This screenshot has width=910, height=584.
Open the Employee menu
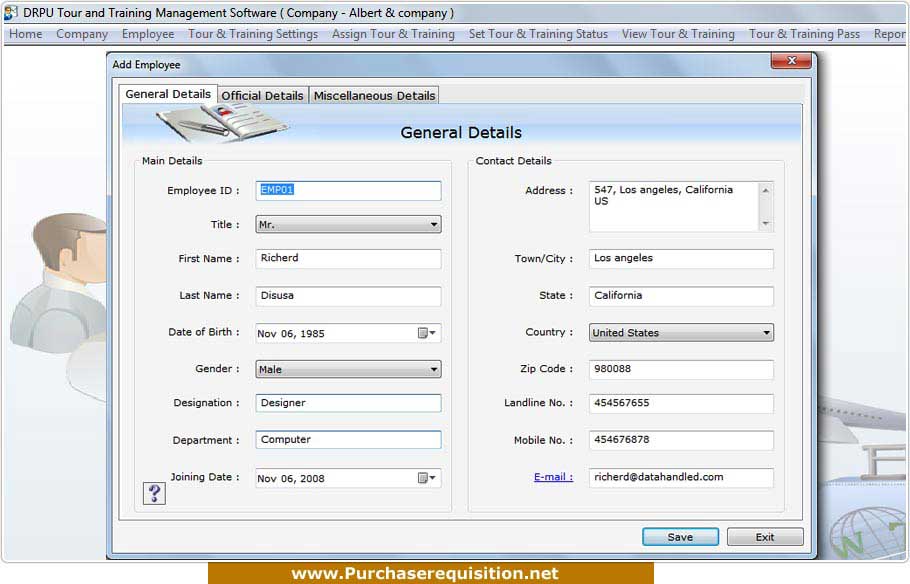pos(147,33)
